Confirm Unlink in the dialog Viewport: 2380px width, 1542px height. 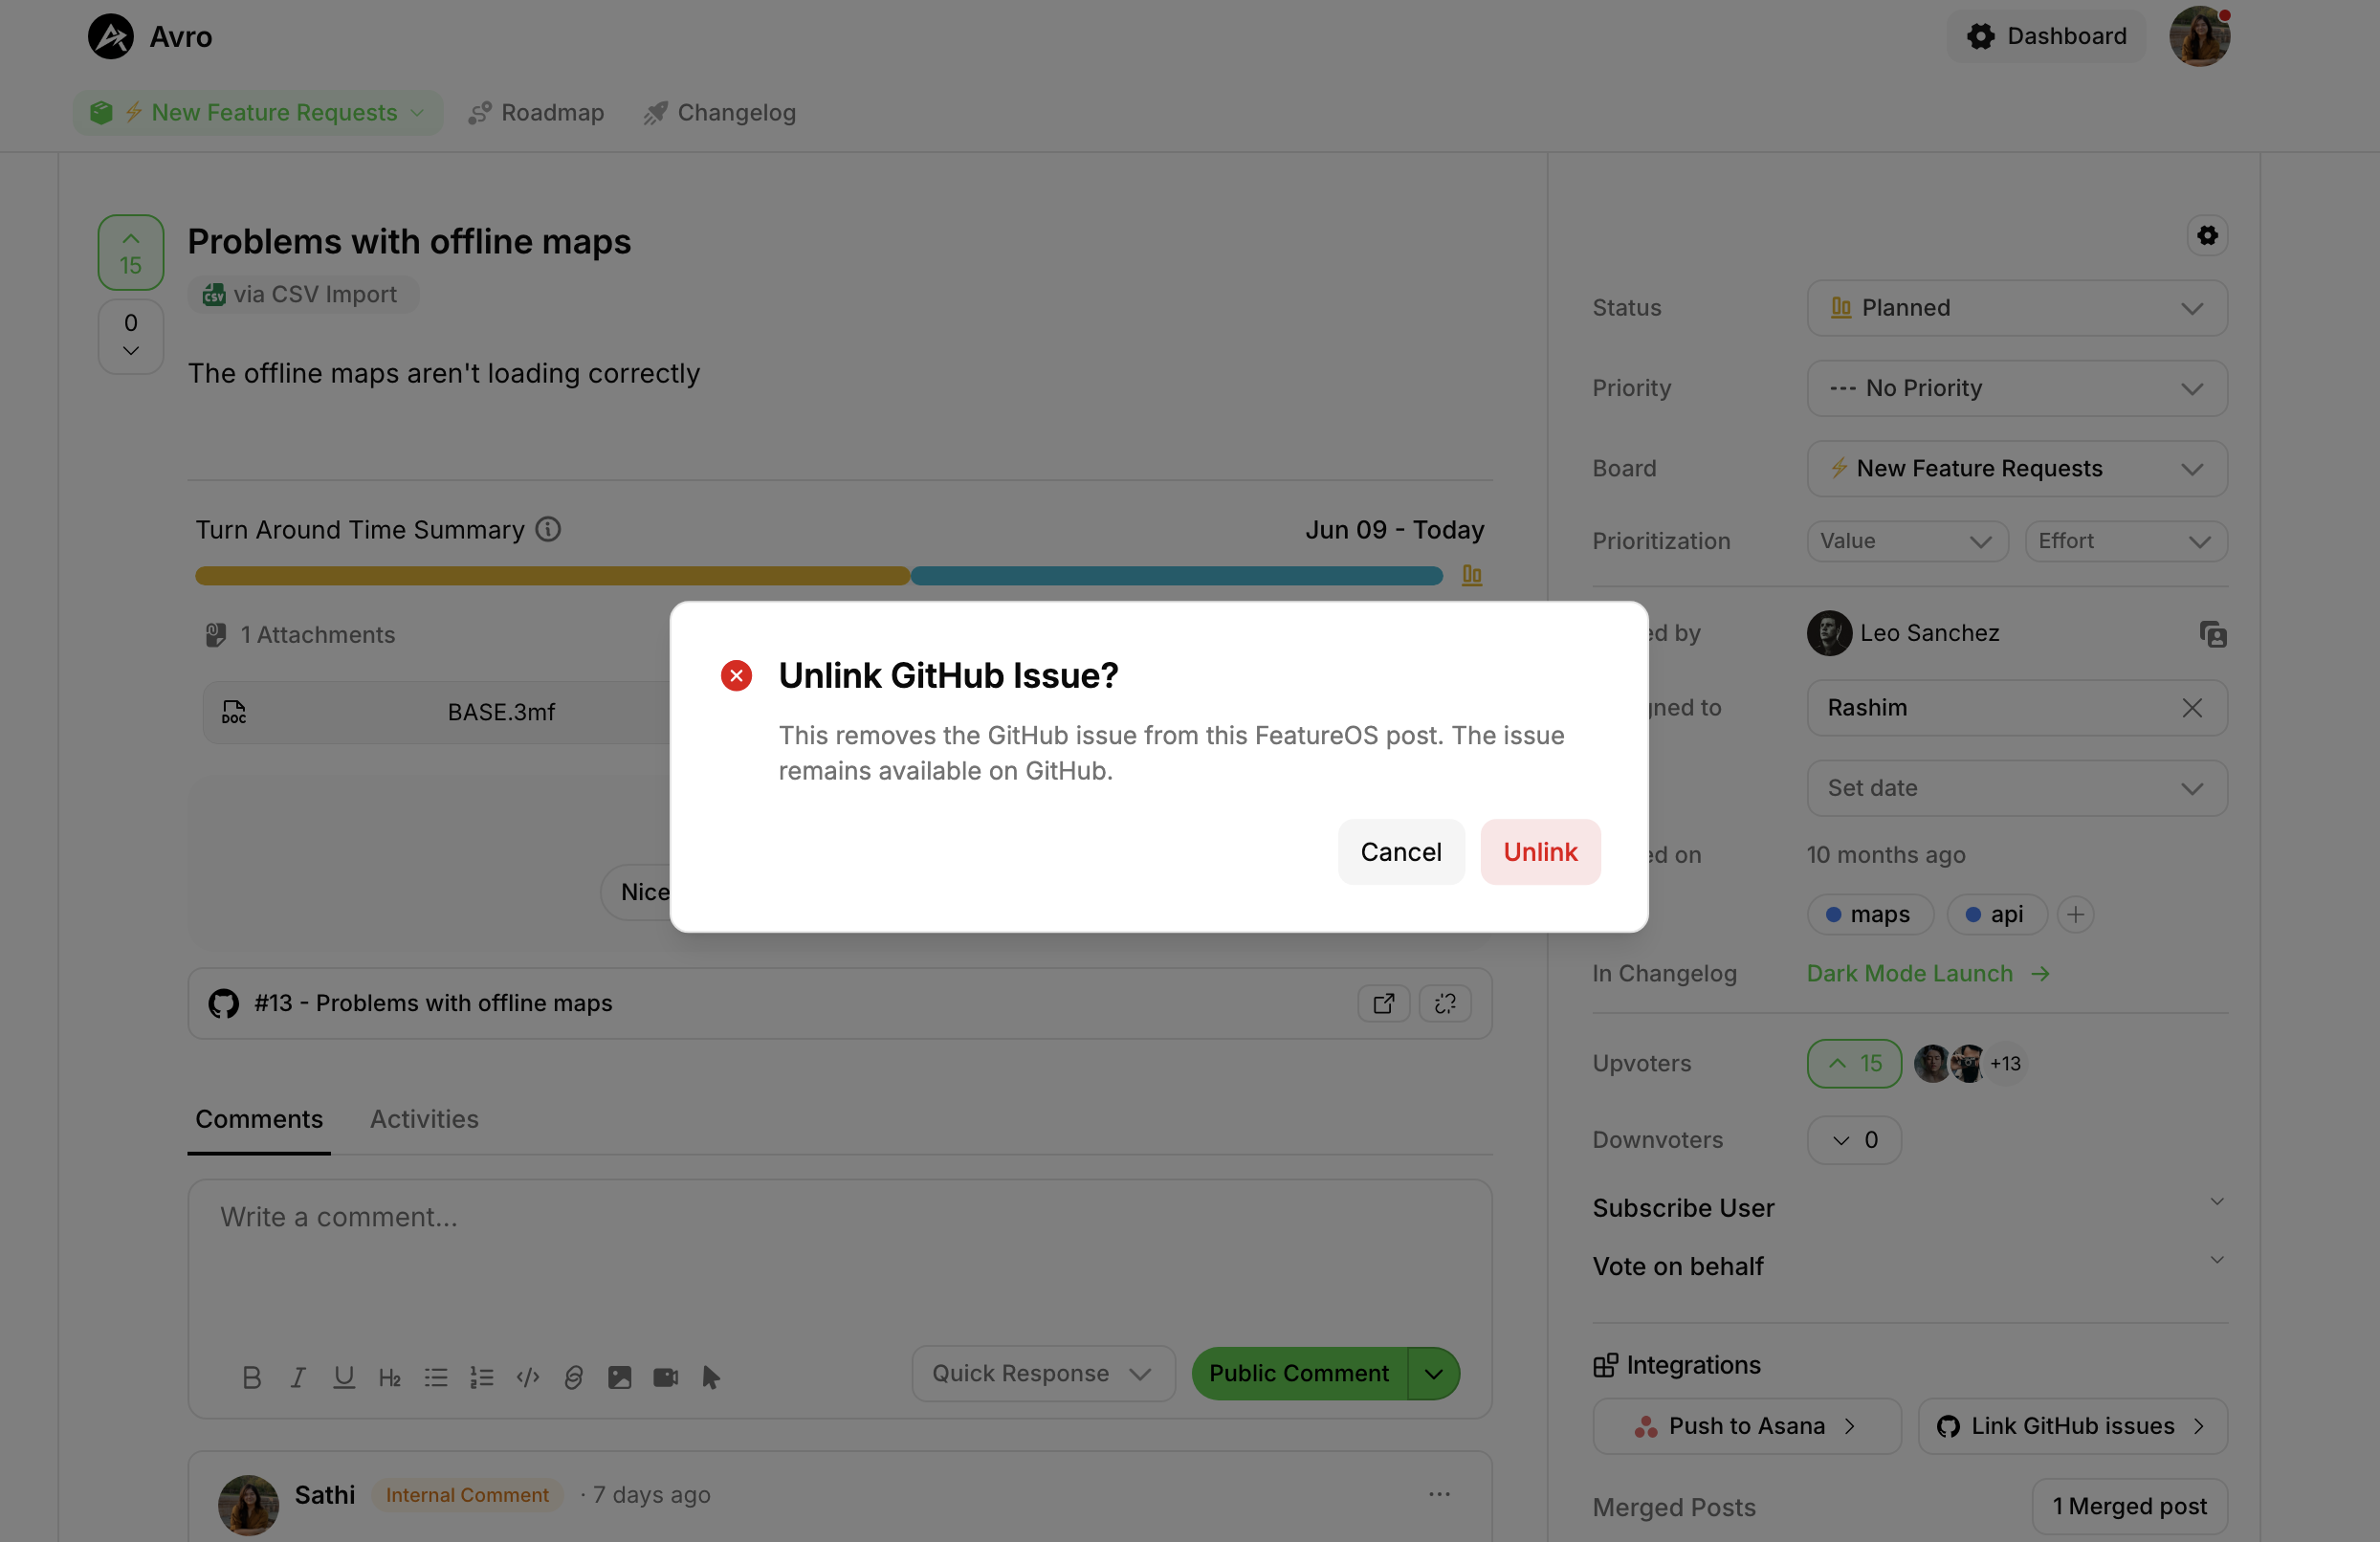tap(1540, 852)
